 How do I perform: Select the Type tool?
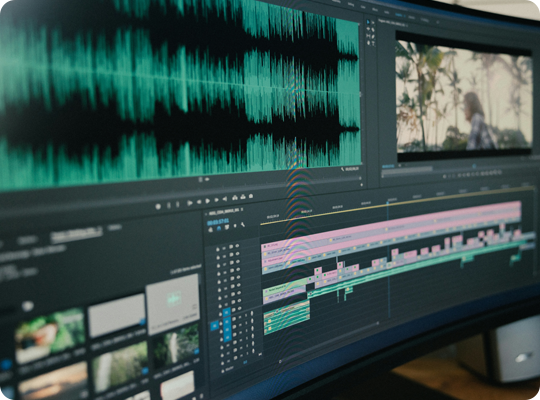coord(373,43)
